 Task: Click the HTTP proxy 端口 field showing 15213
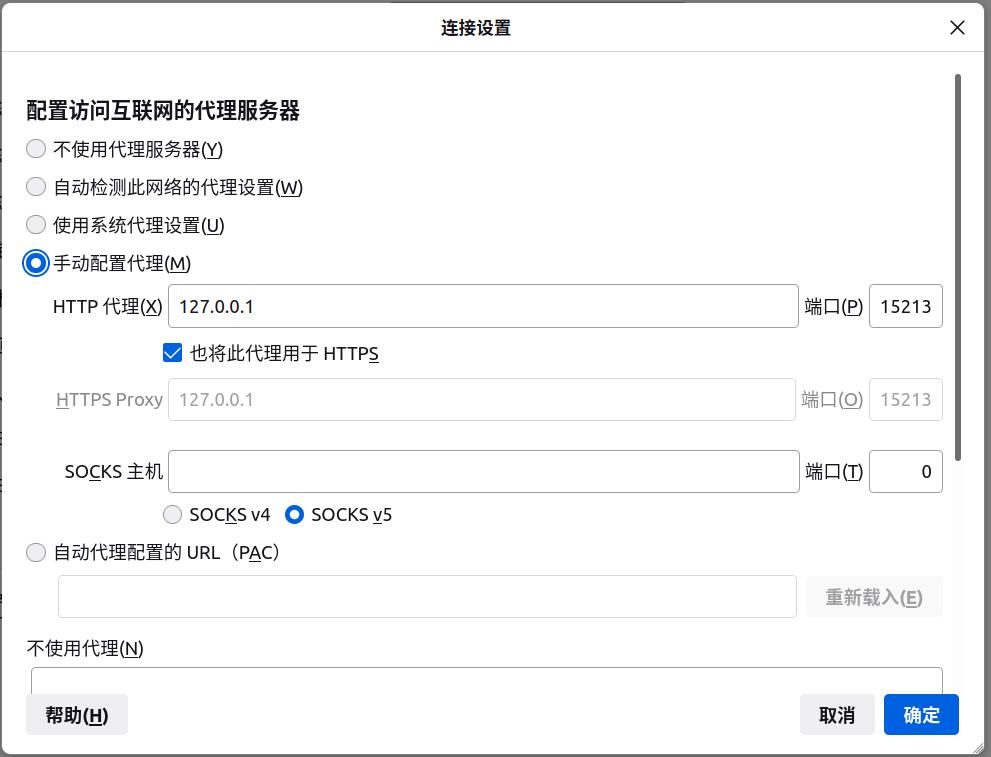tap(906, 306)
